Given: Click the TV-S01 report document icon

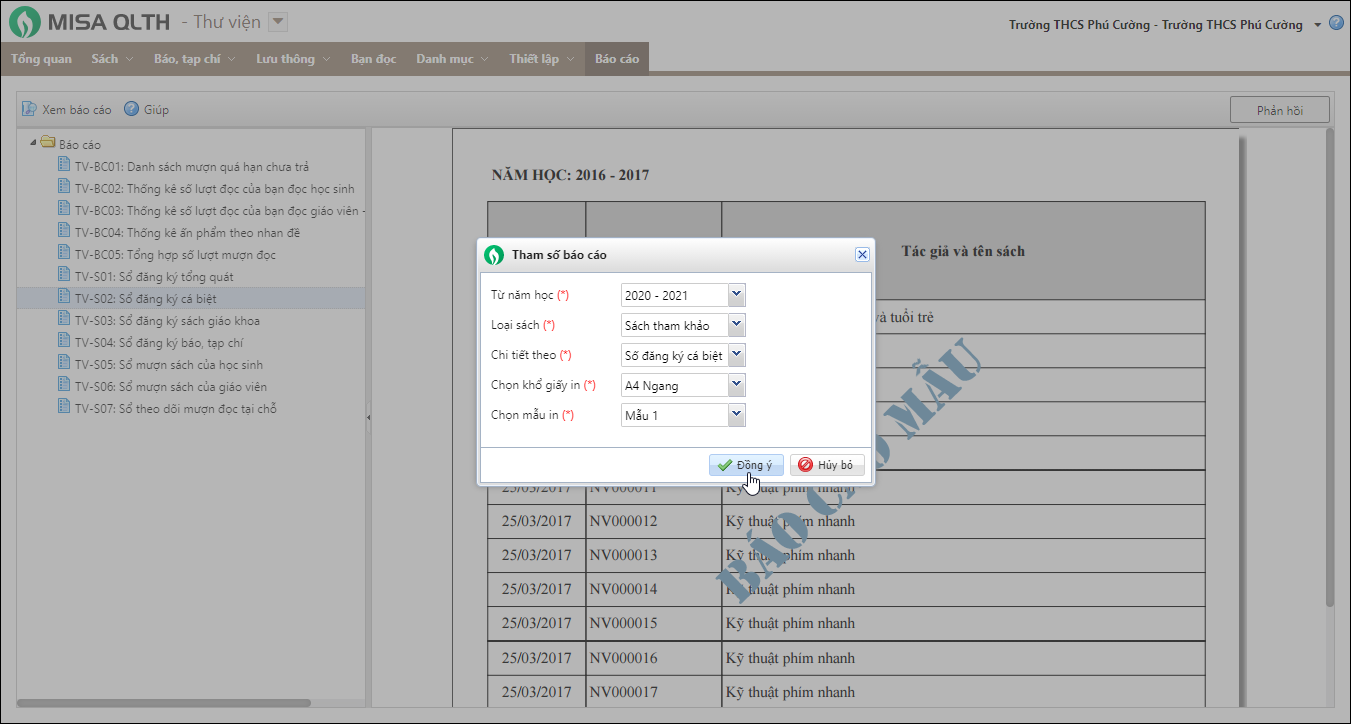Looking at the screenshot, I should point(64,276).
